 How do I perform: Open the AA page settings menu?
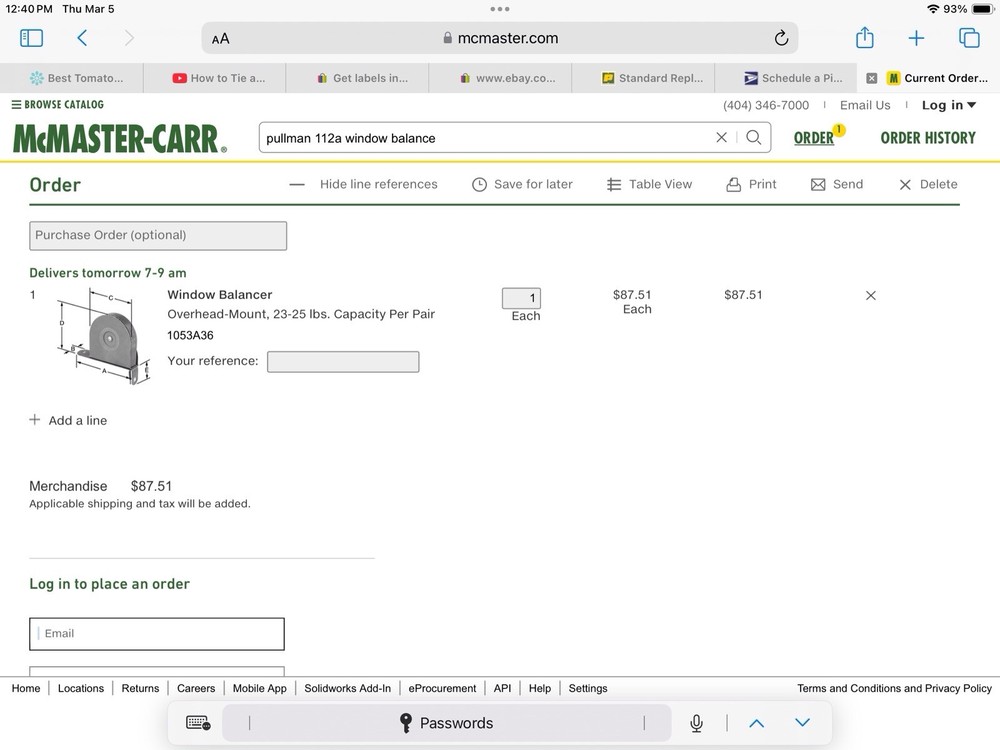[x=221, y=39]
